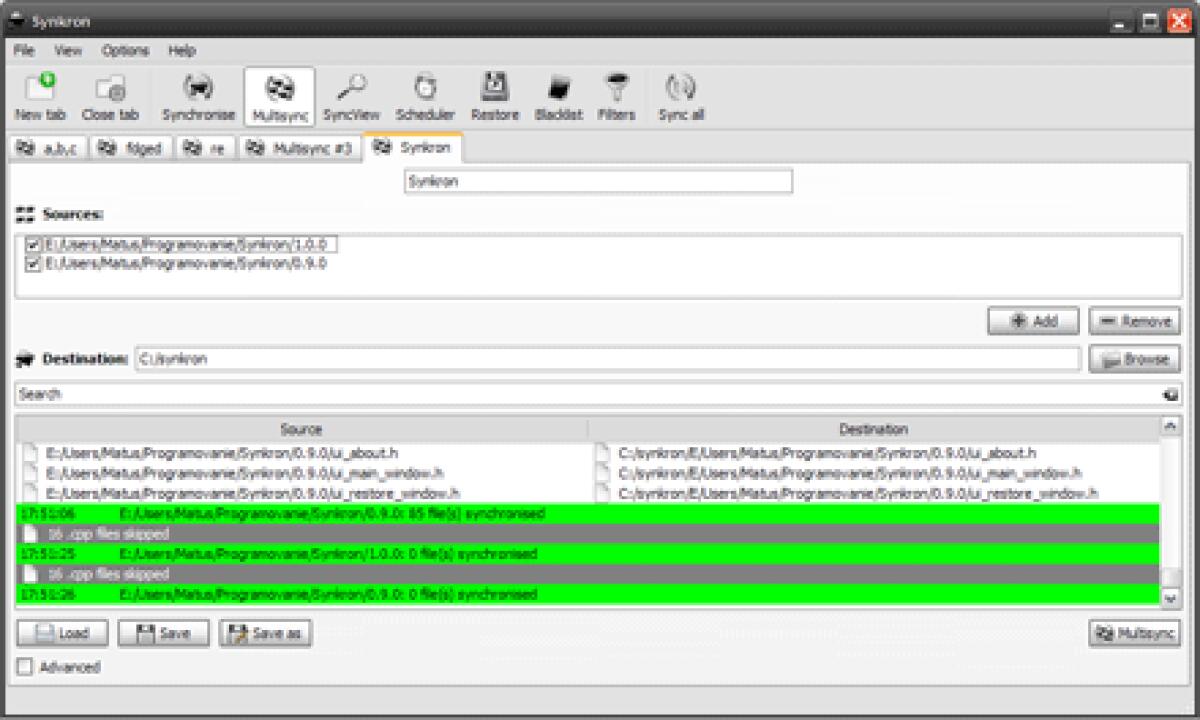Click the log scrollbar down arrow
1200x720 pixels.
pyautogui.click(x=1171, y=597)
